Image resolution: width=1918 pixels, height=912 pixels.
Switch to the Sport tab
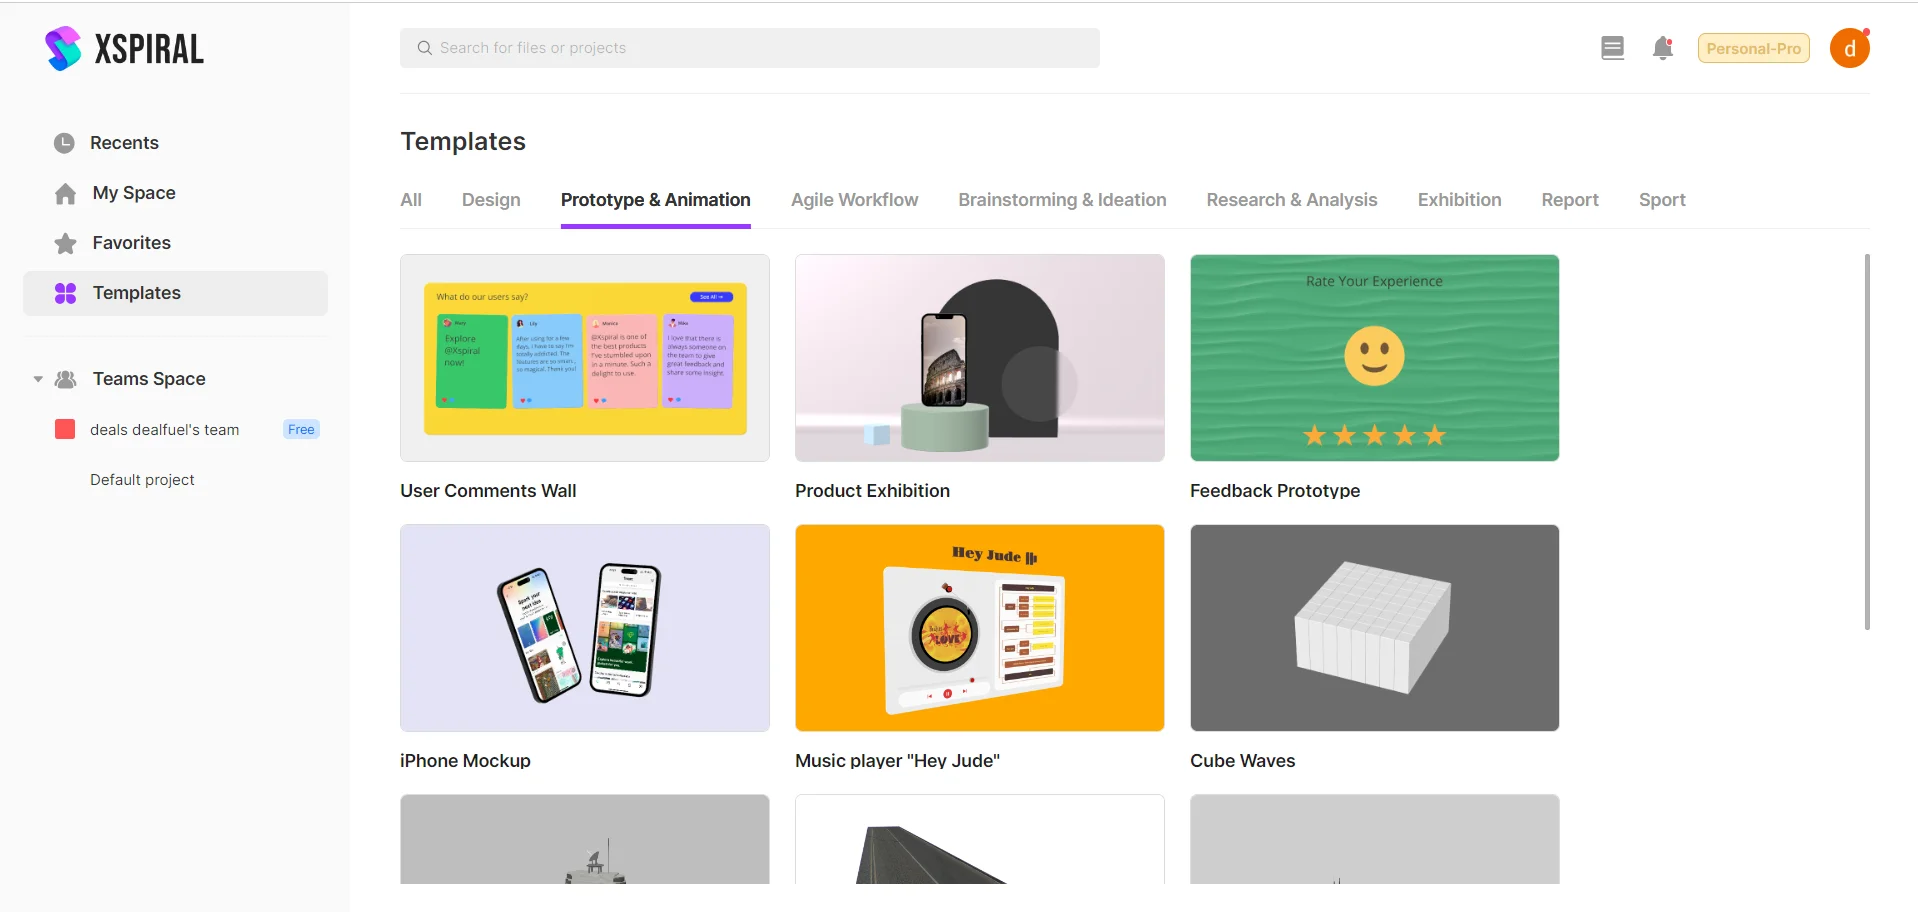(1662, 200)
